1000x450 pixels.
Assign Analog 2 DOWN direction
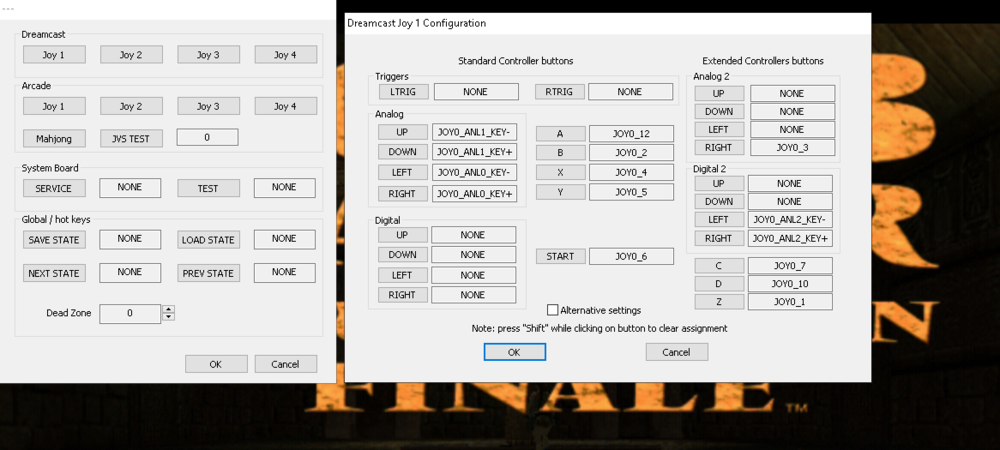(x=719, y=112)
